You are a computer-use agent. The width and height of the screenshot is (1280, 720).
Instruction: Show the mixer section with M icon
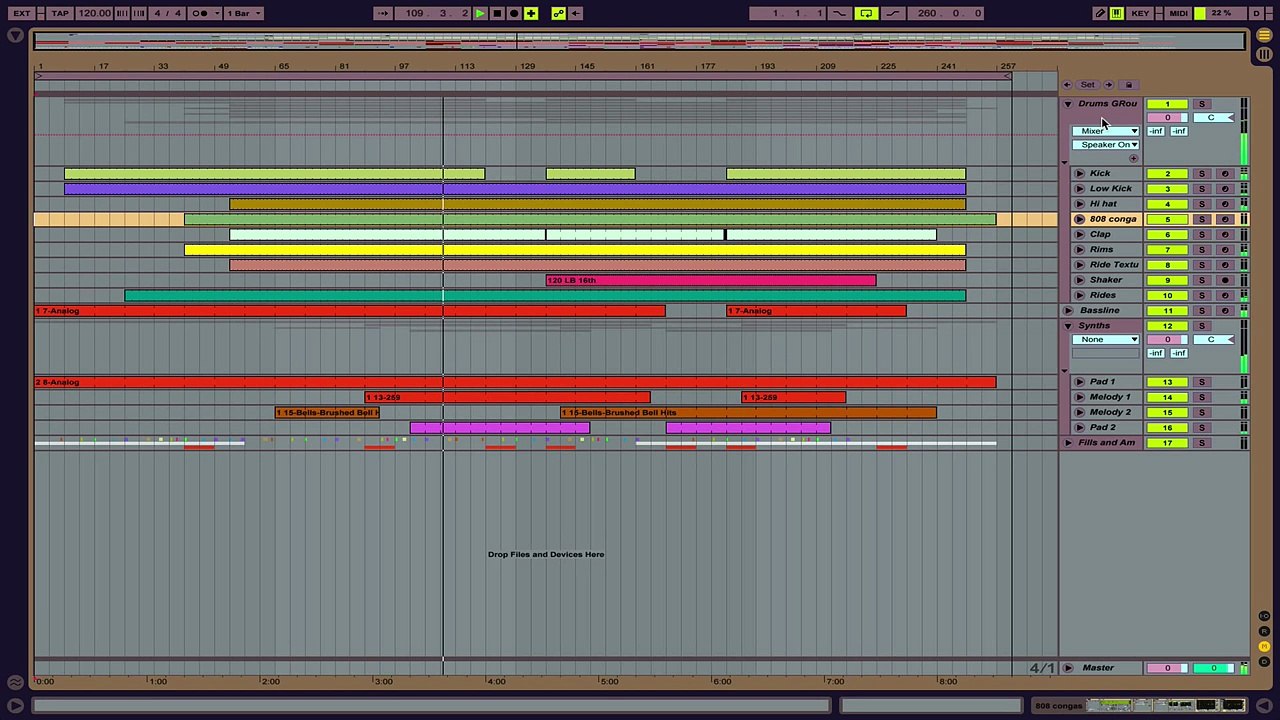(x=1264, y=647)
